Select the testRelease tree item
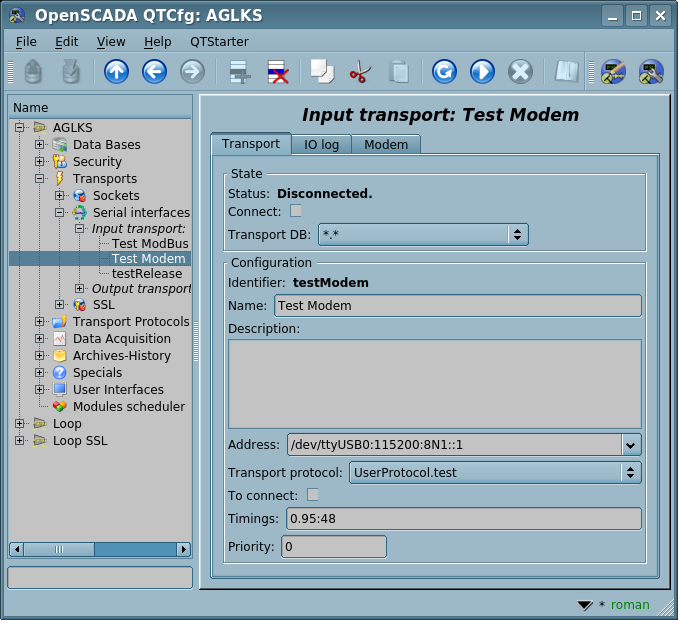This screenshot has height=620, width=678. pos(147,274)
